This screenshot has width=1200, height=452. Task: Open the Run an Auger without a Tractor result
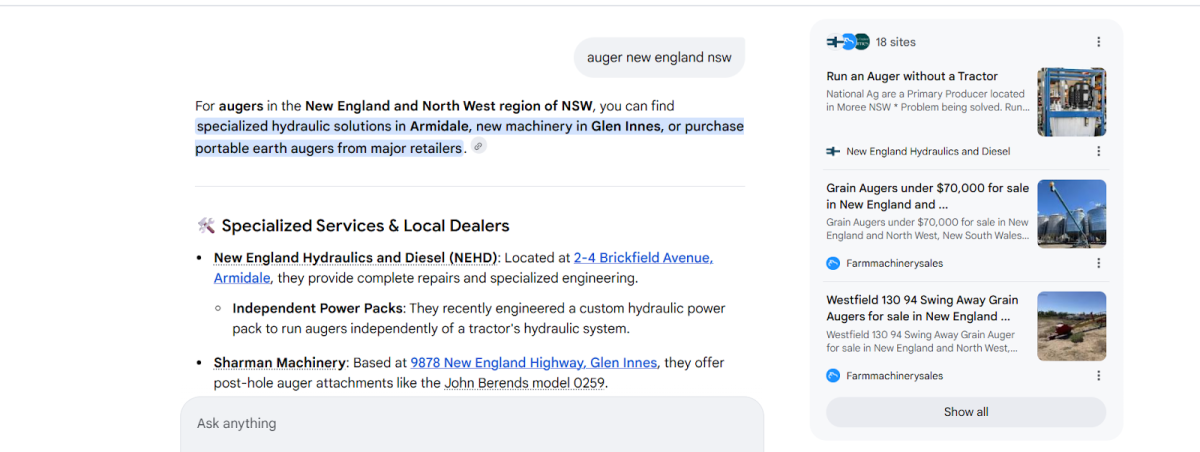pyautogui.click(x=912, y=76)
